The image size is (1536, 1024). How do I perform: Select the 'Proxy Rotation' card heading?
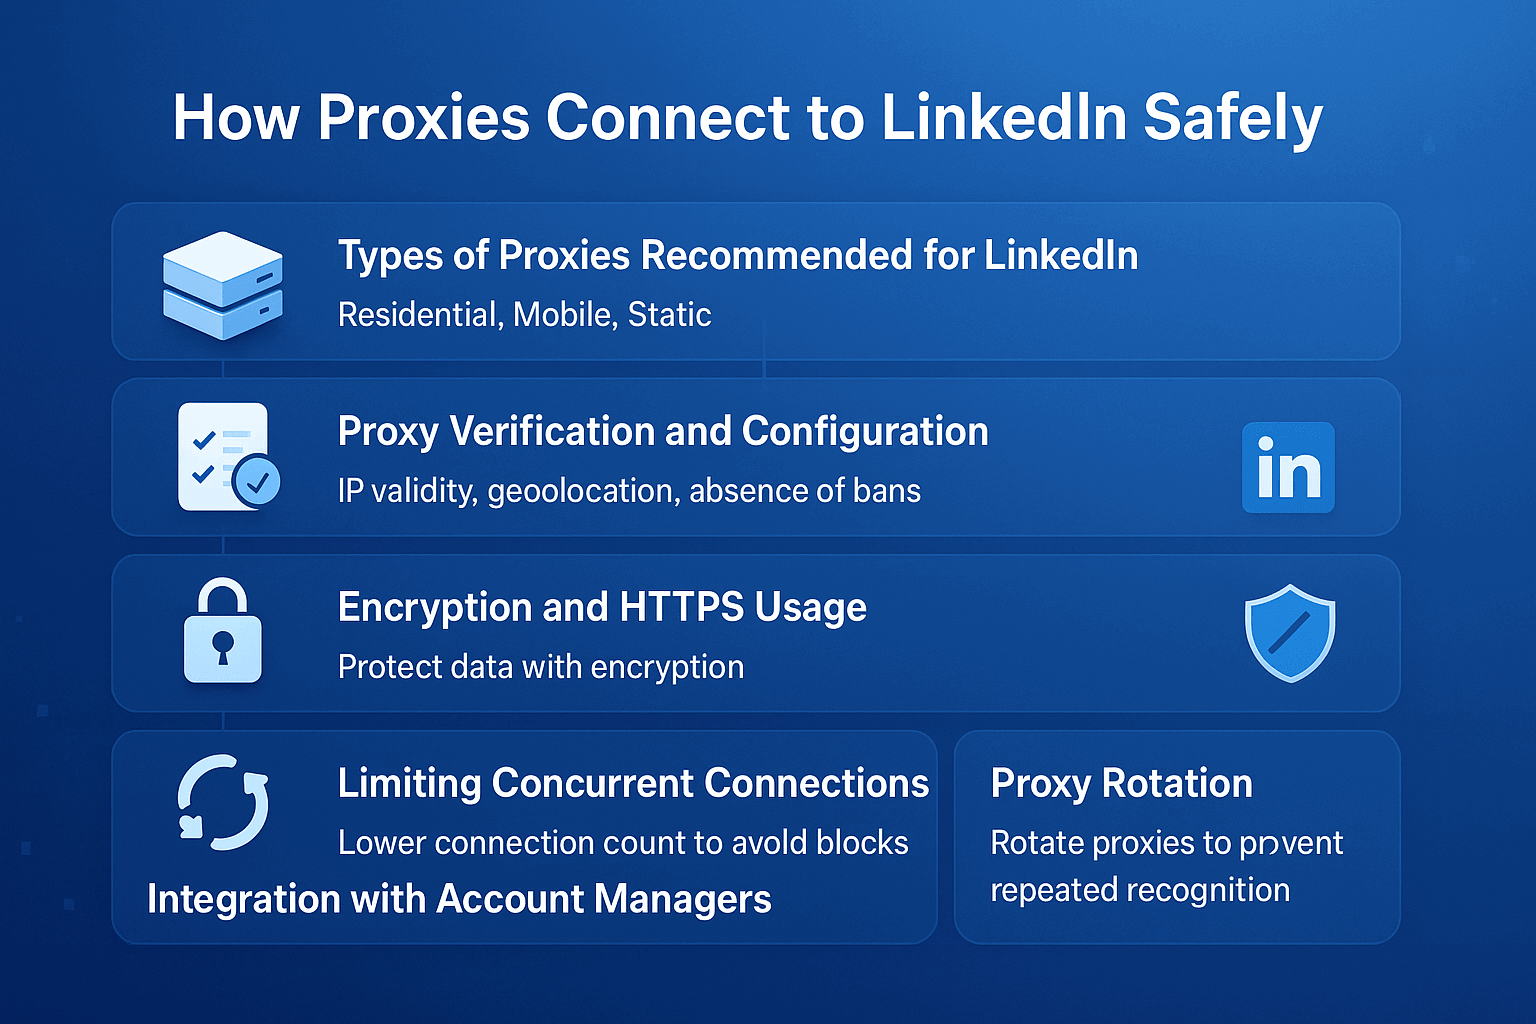1121,783
